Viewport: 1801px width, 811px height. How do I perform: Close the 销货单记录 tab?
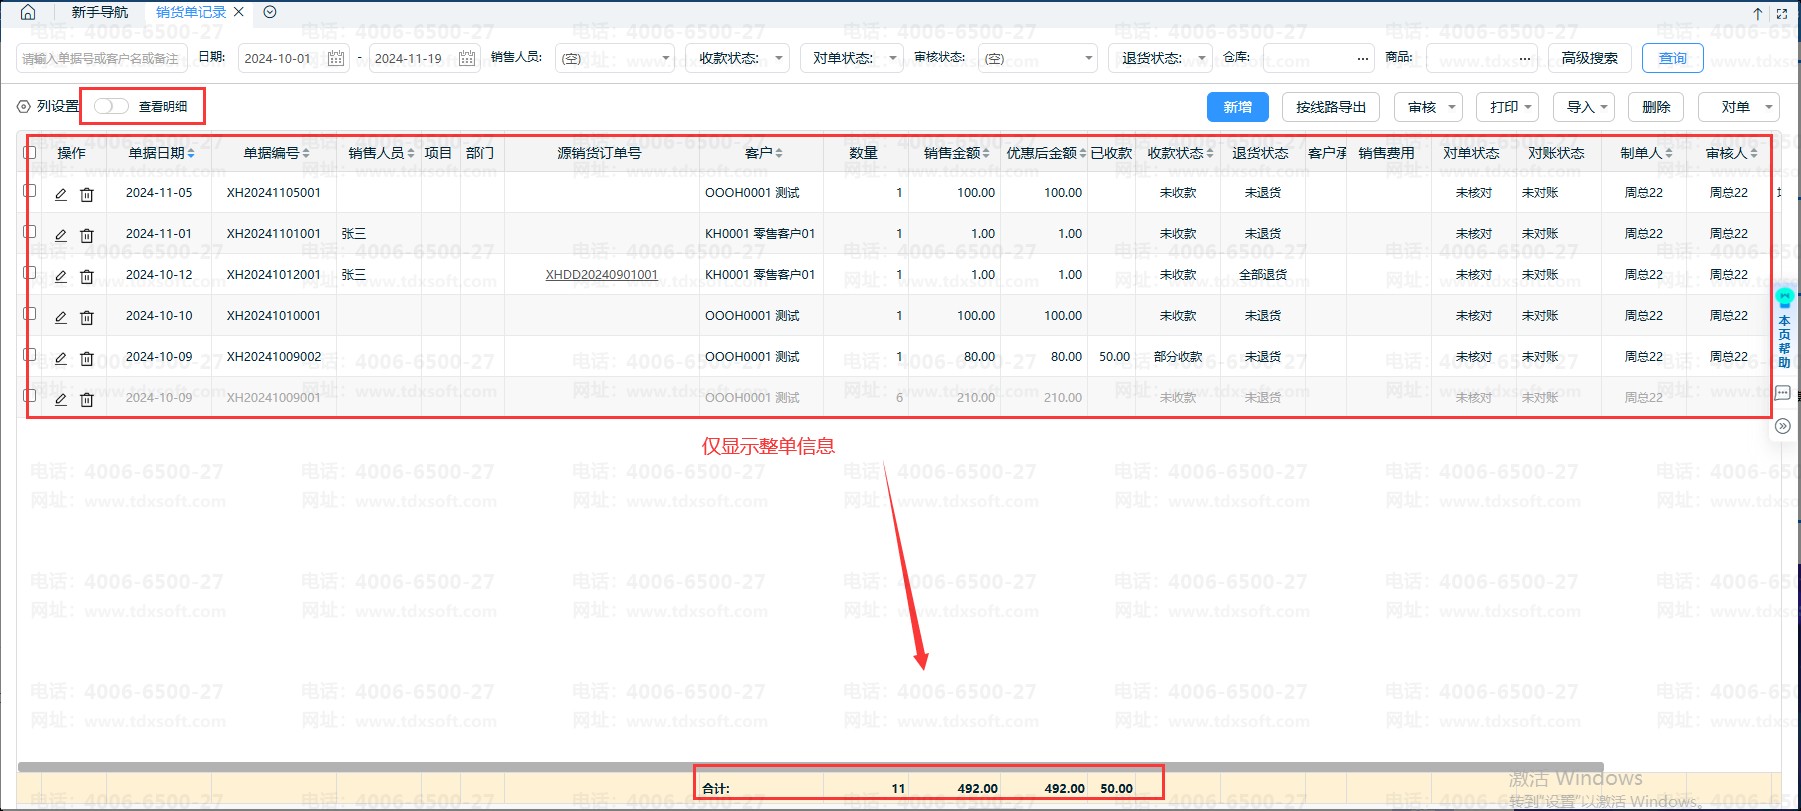click(239, 12)
